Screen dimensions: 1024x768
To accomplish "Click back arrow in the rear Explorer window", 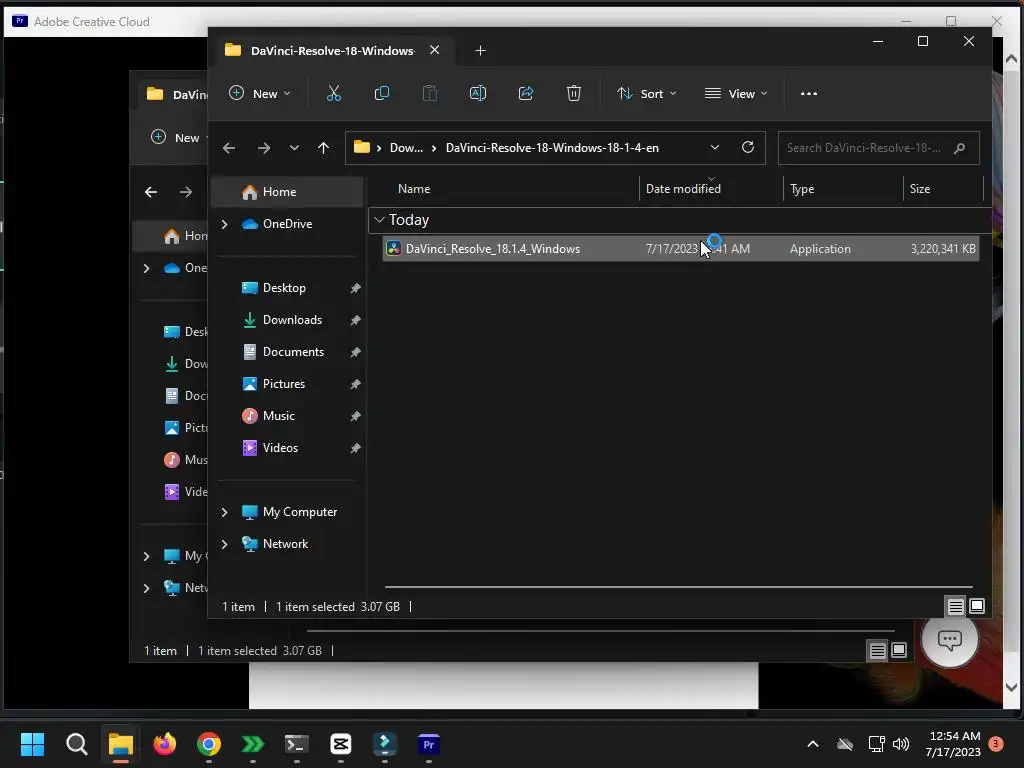I will point(151,192).
